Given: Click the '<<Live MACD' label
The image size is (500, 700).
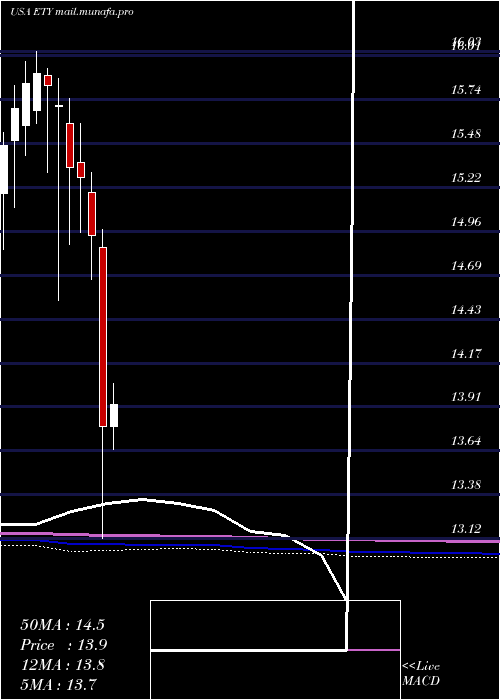Looking at the screenshot, I should pyautogui.click(x=421, y=674).
